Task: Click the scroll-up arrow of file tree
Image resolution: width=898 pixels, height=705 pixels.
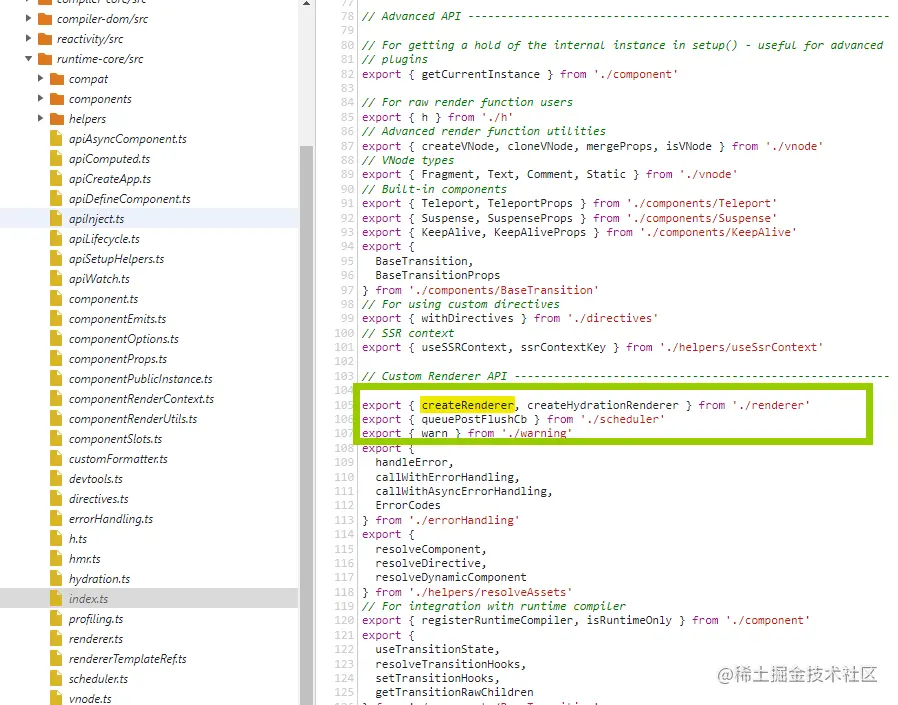Action: point(306,3)
